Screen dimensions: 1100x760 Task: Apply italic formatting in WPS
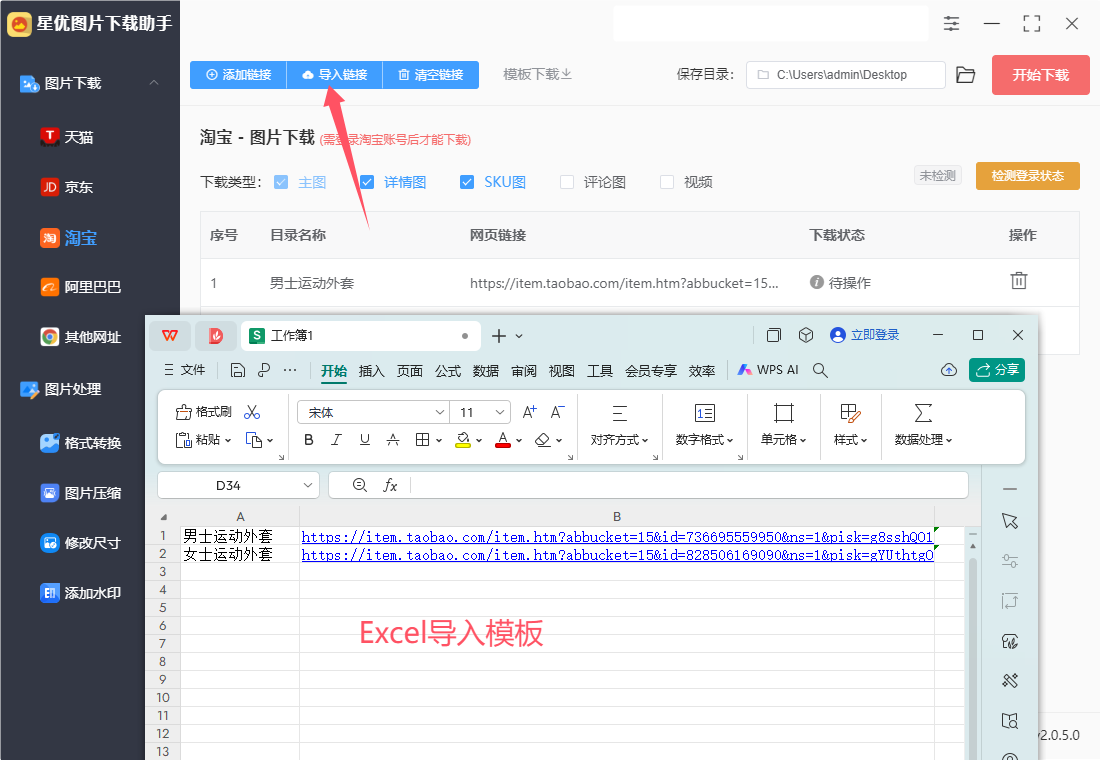[x=337, y=440]
